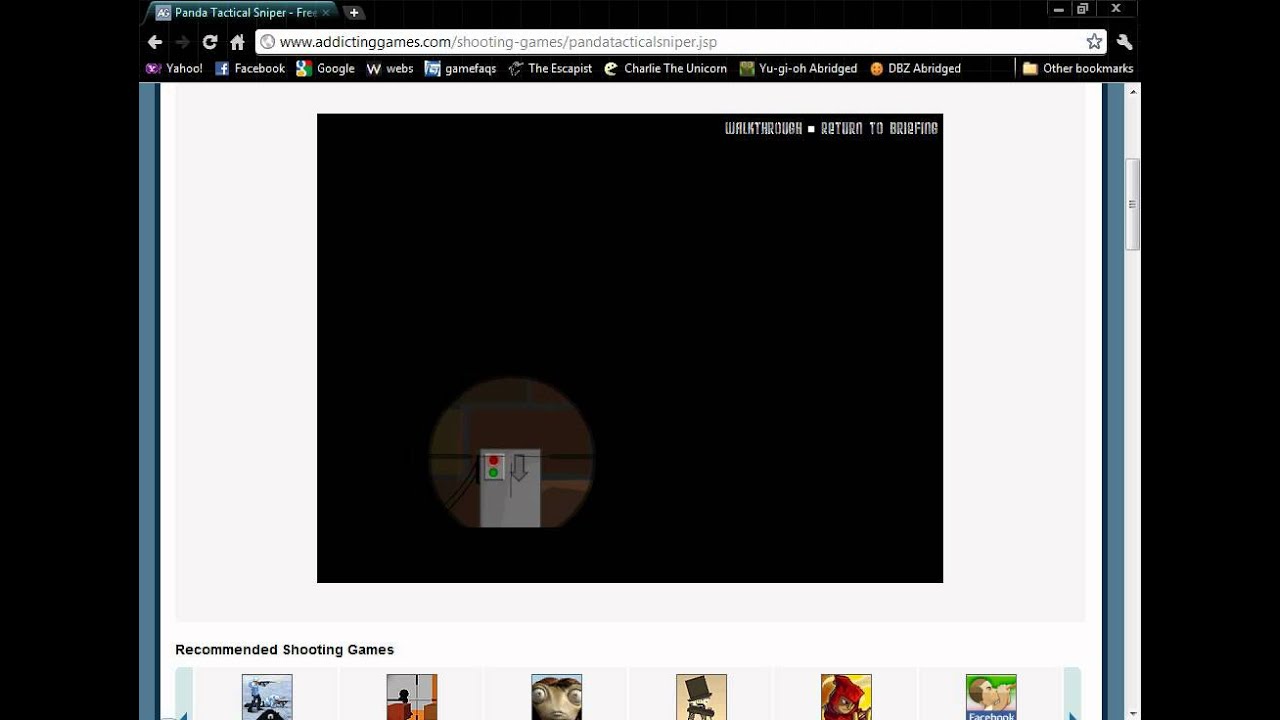
Task: Reload the page with the refresh icon
Action: coord(210,42)
